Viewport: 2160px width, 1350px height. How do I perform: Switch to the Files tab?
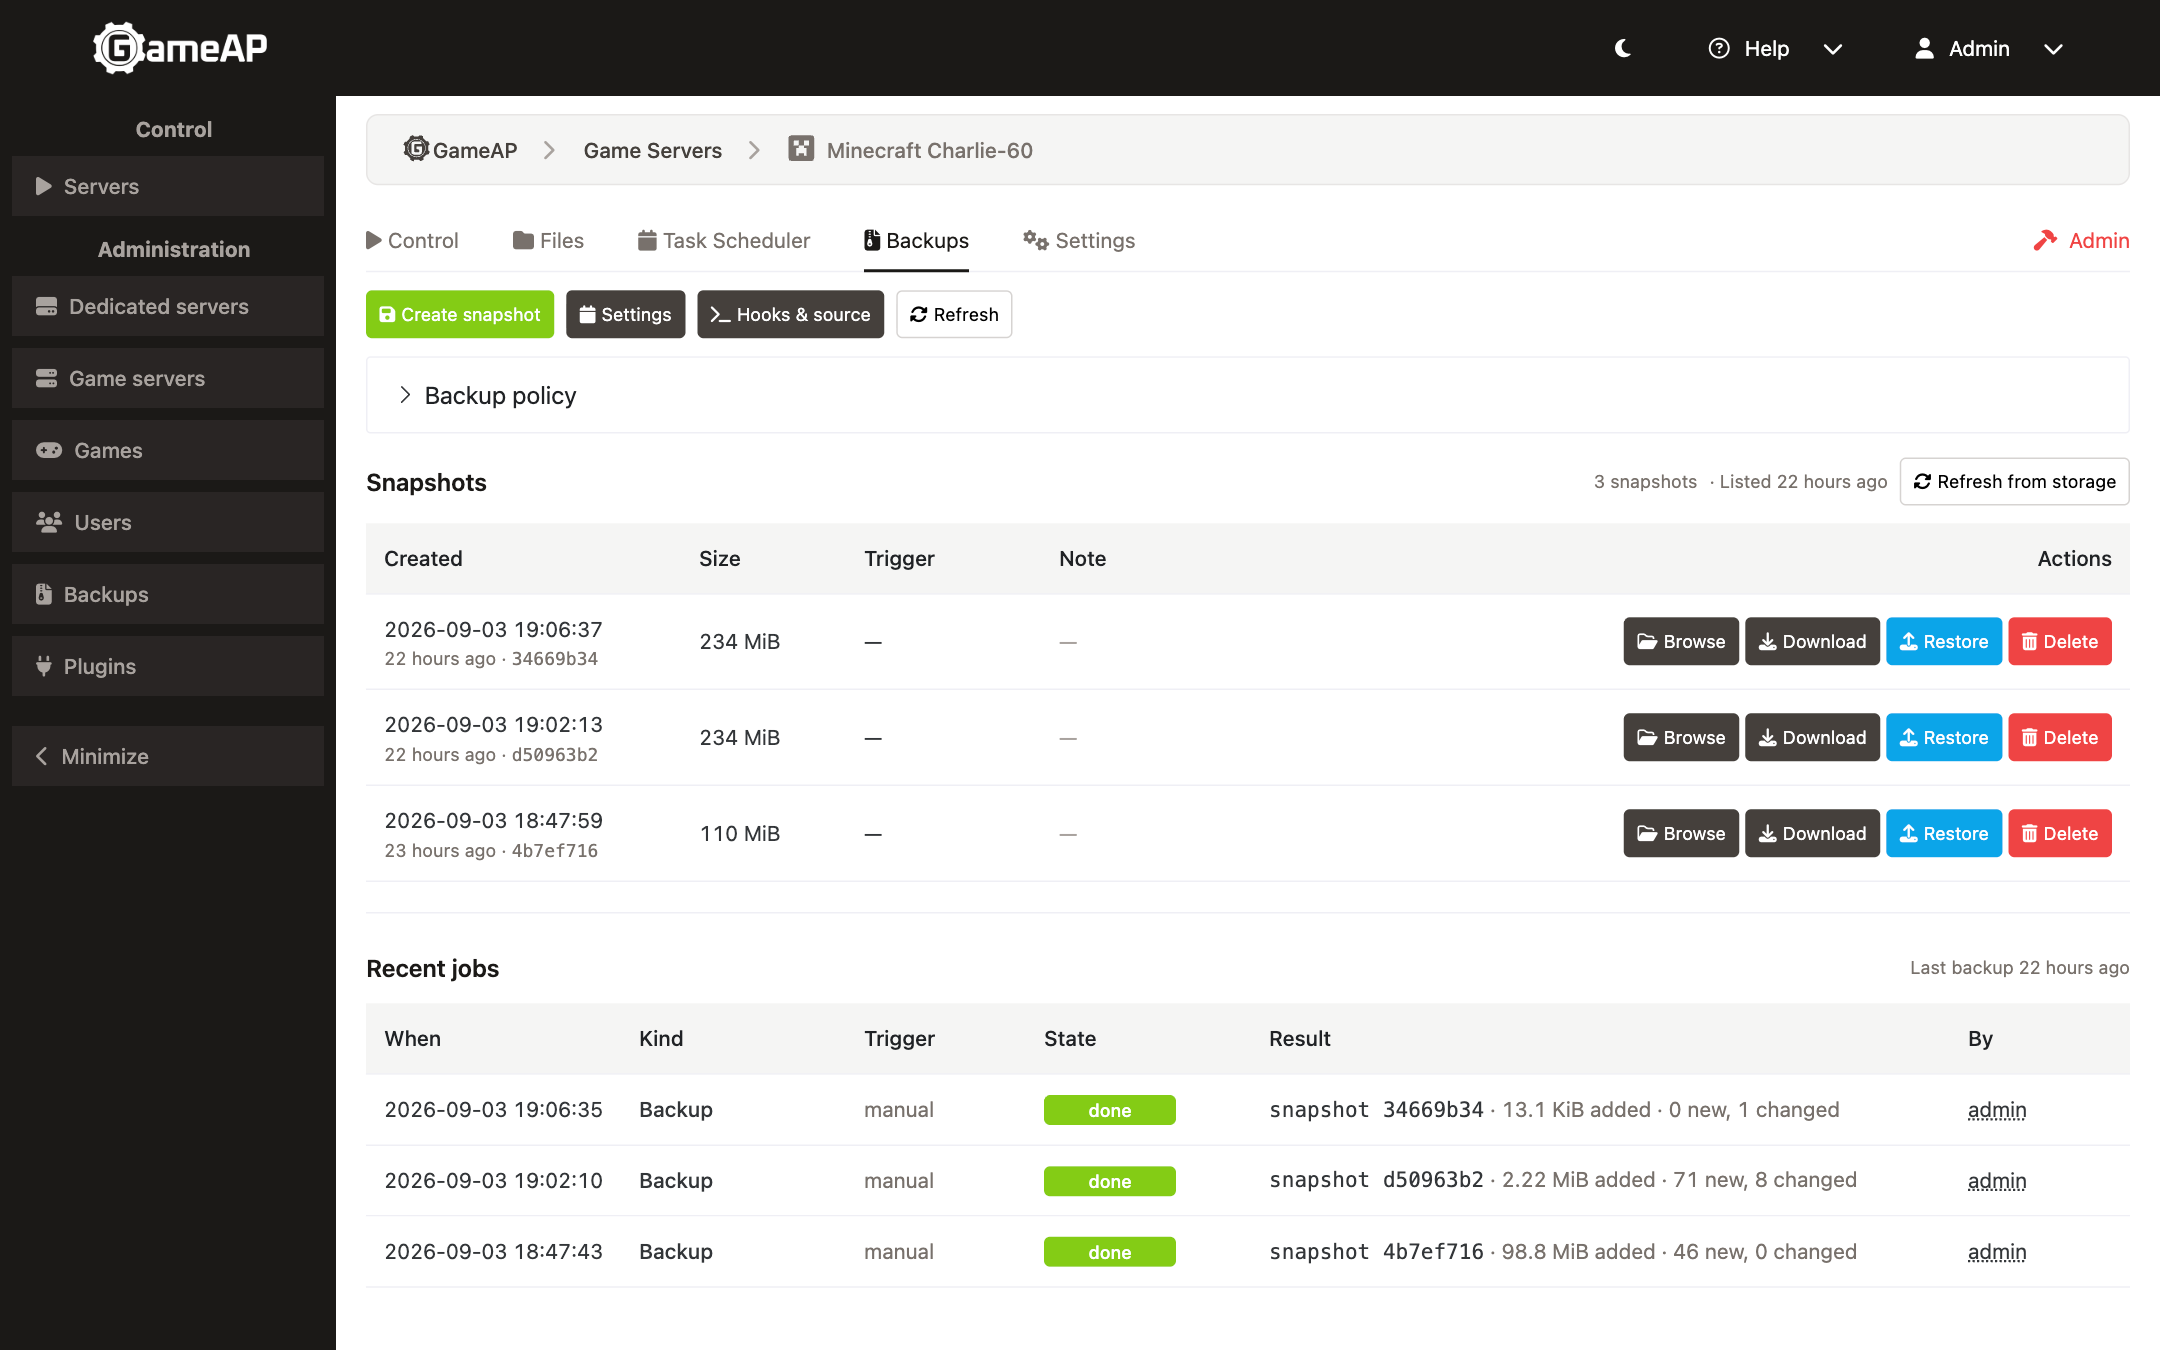[548, 240]
